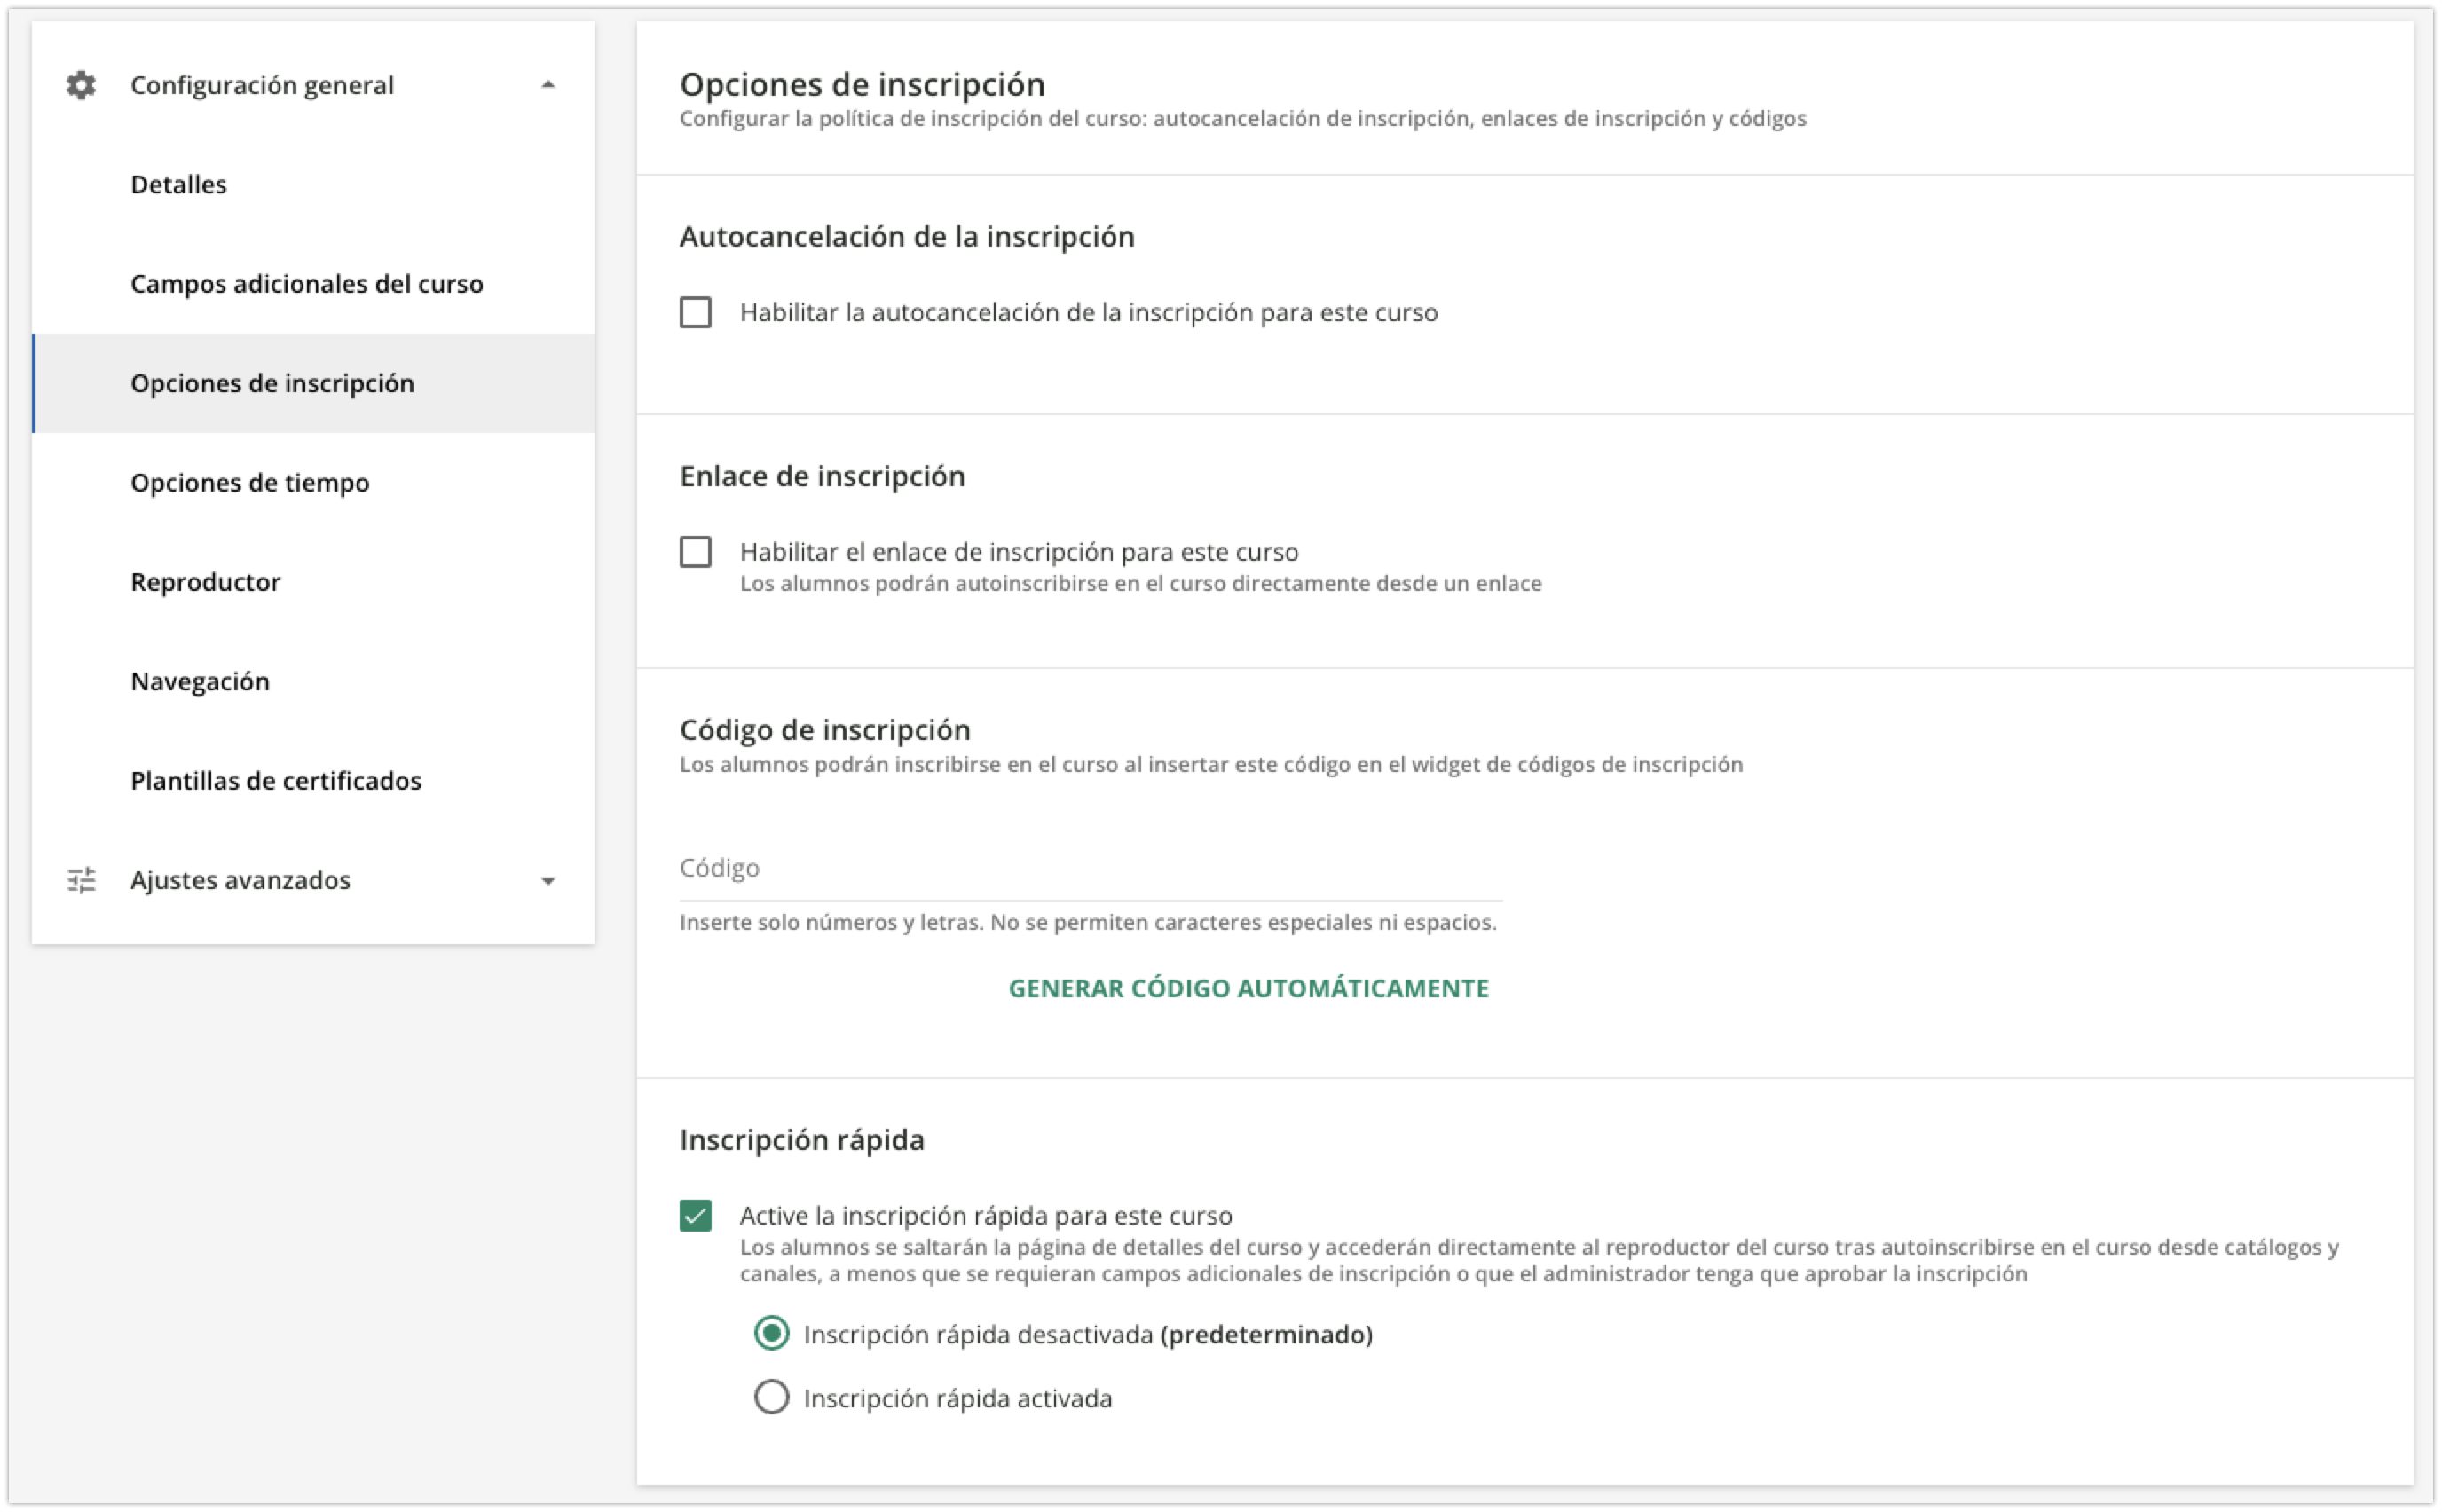Click the Código de inscripción heading

(825, 730)
